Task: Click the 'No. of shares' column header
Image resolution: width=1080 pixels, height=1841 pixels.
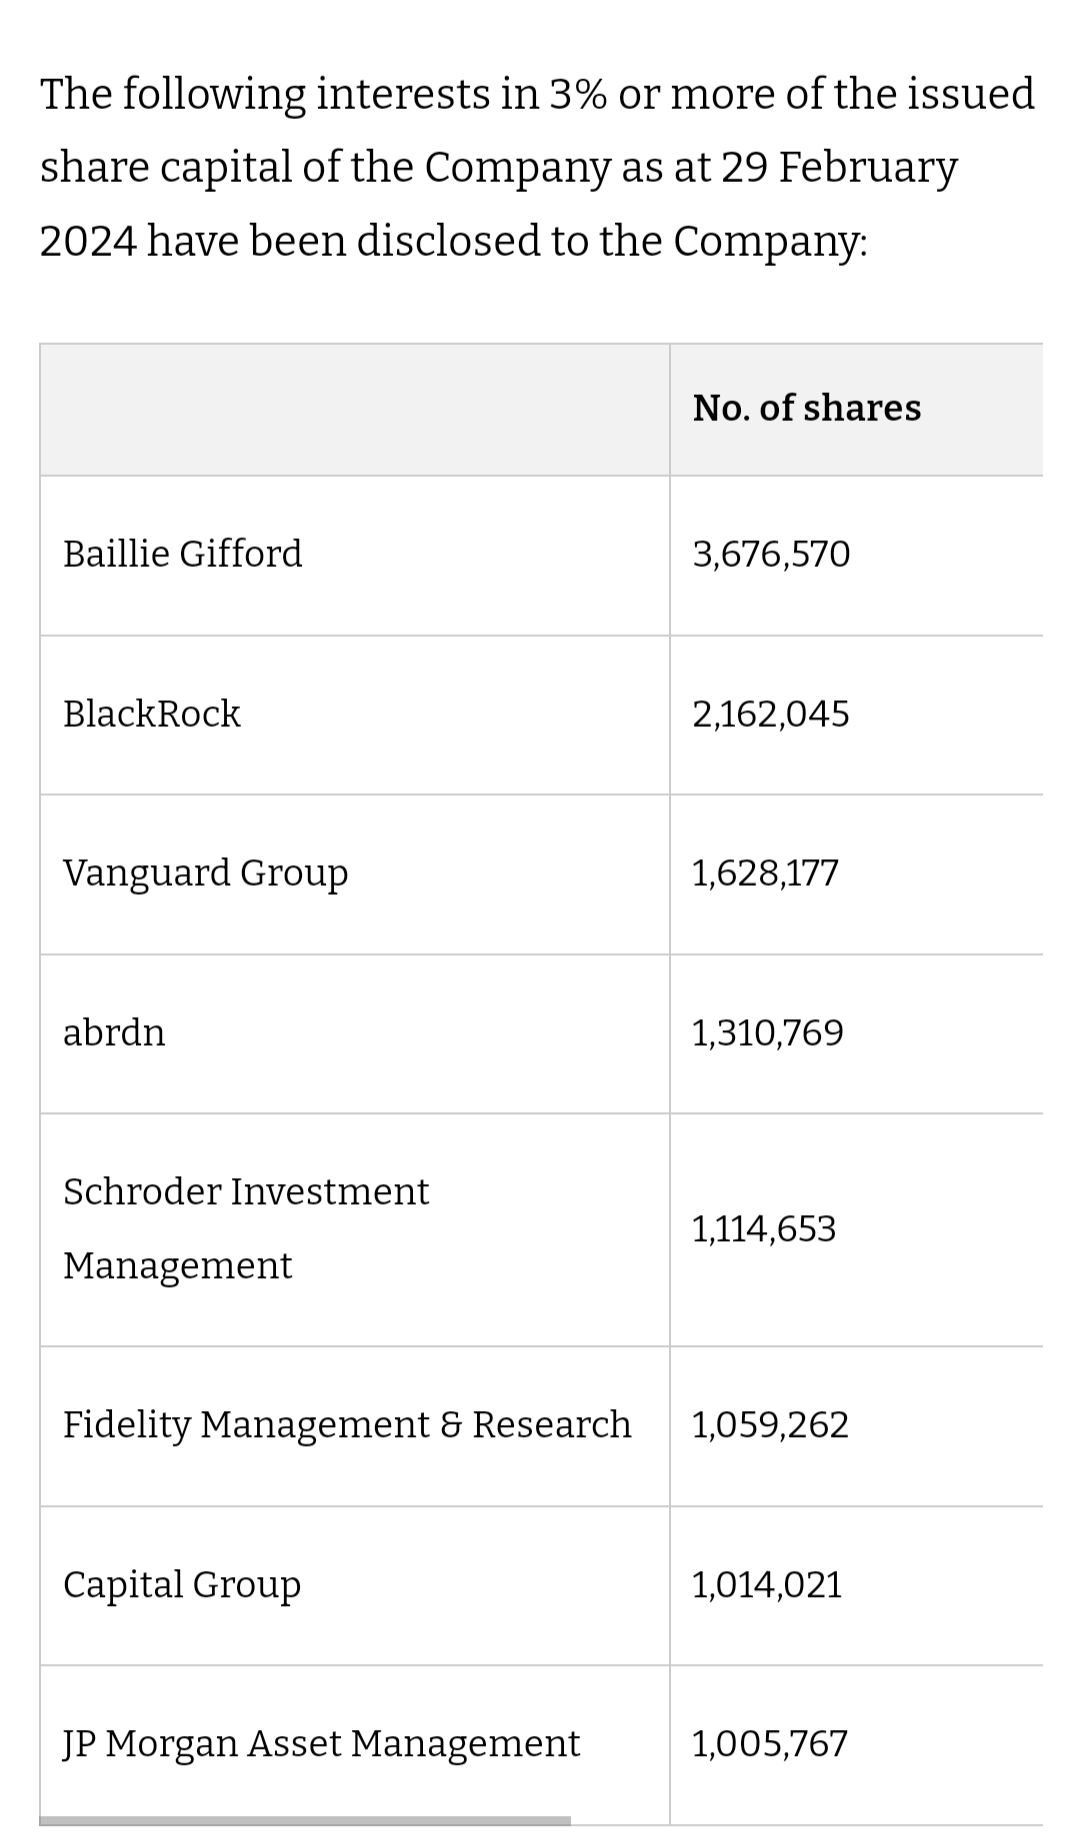Action: point(806,408)
